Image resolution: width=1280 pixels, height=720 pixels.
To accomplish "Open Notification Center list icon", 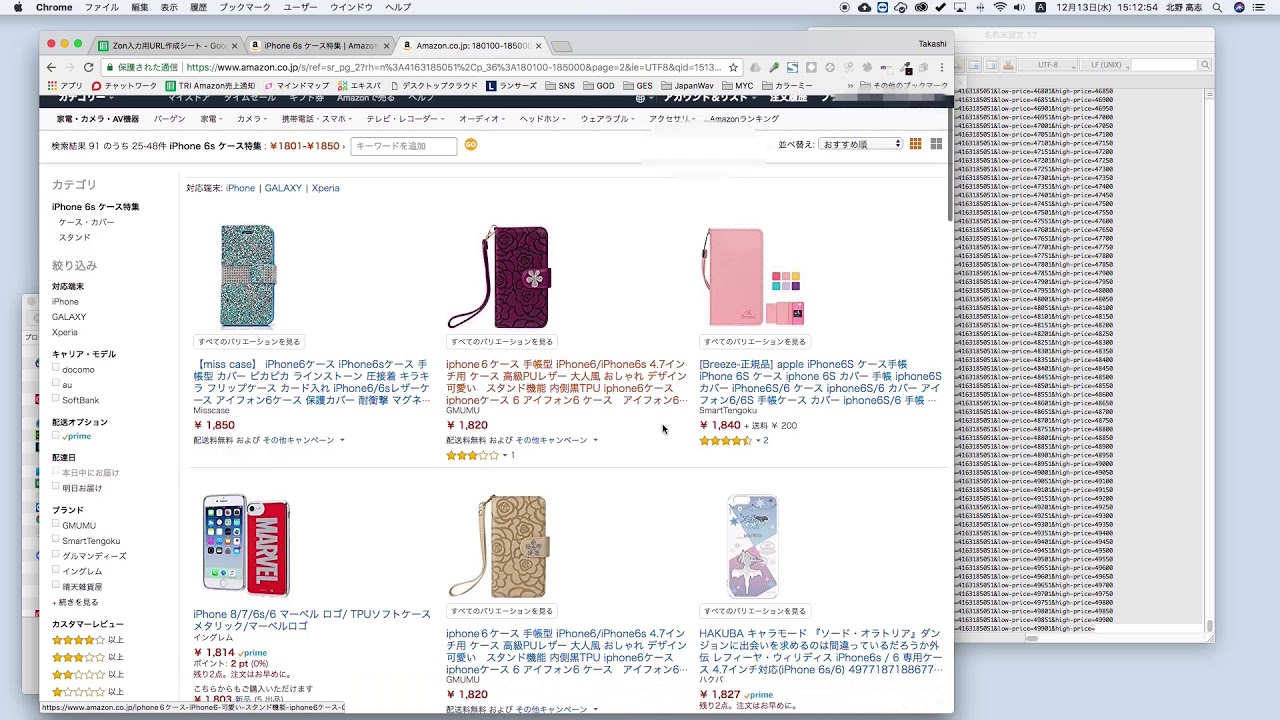I will tap(1260, 7).
